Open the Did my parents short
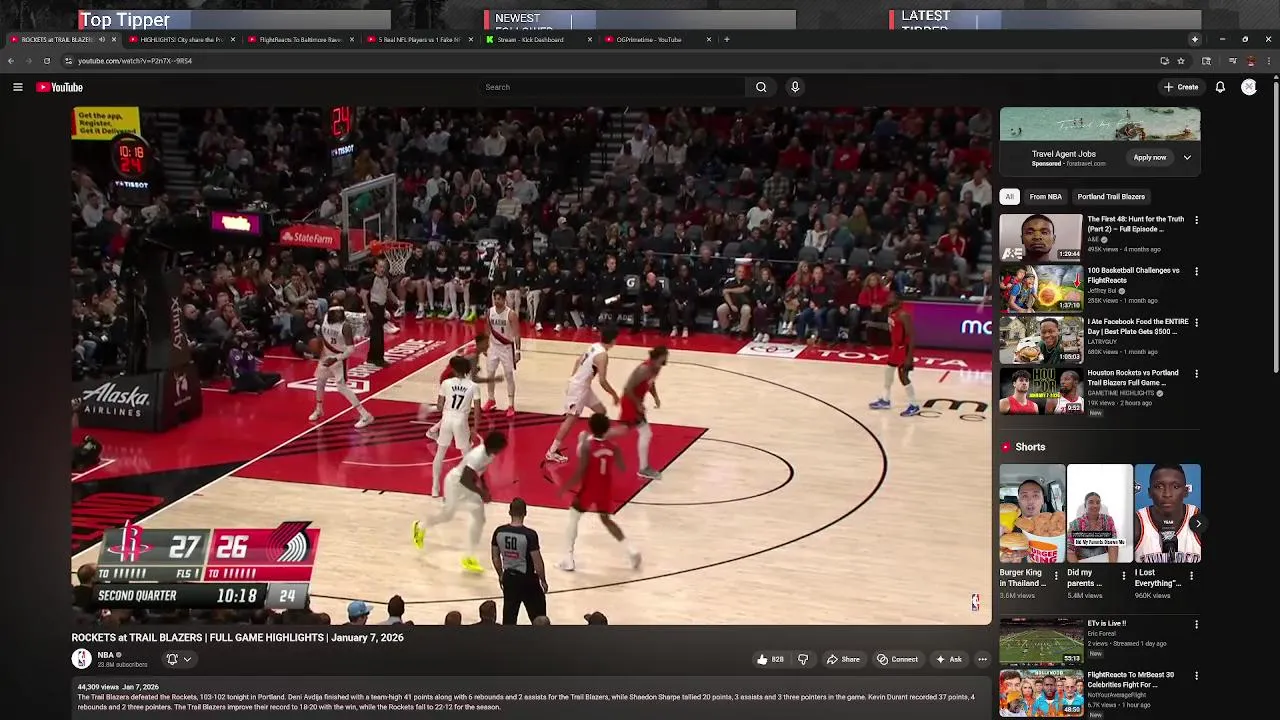The height and width of the screenshot is (720, 1280). tap(1099, 513)
